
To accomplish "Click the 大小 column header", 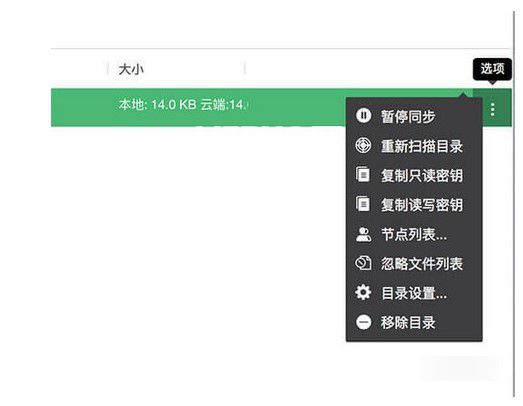I will pyautogui.click(x=131, y=69).
